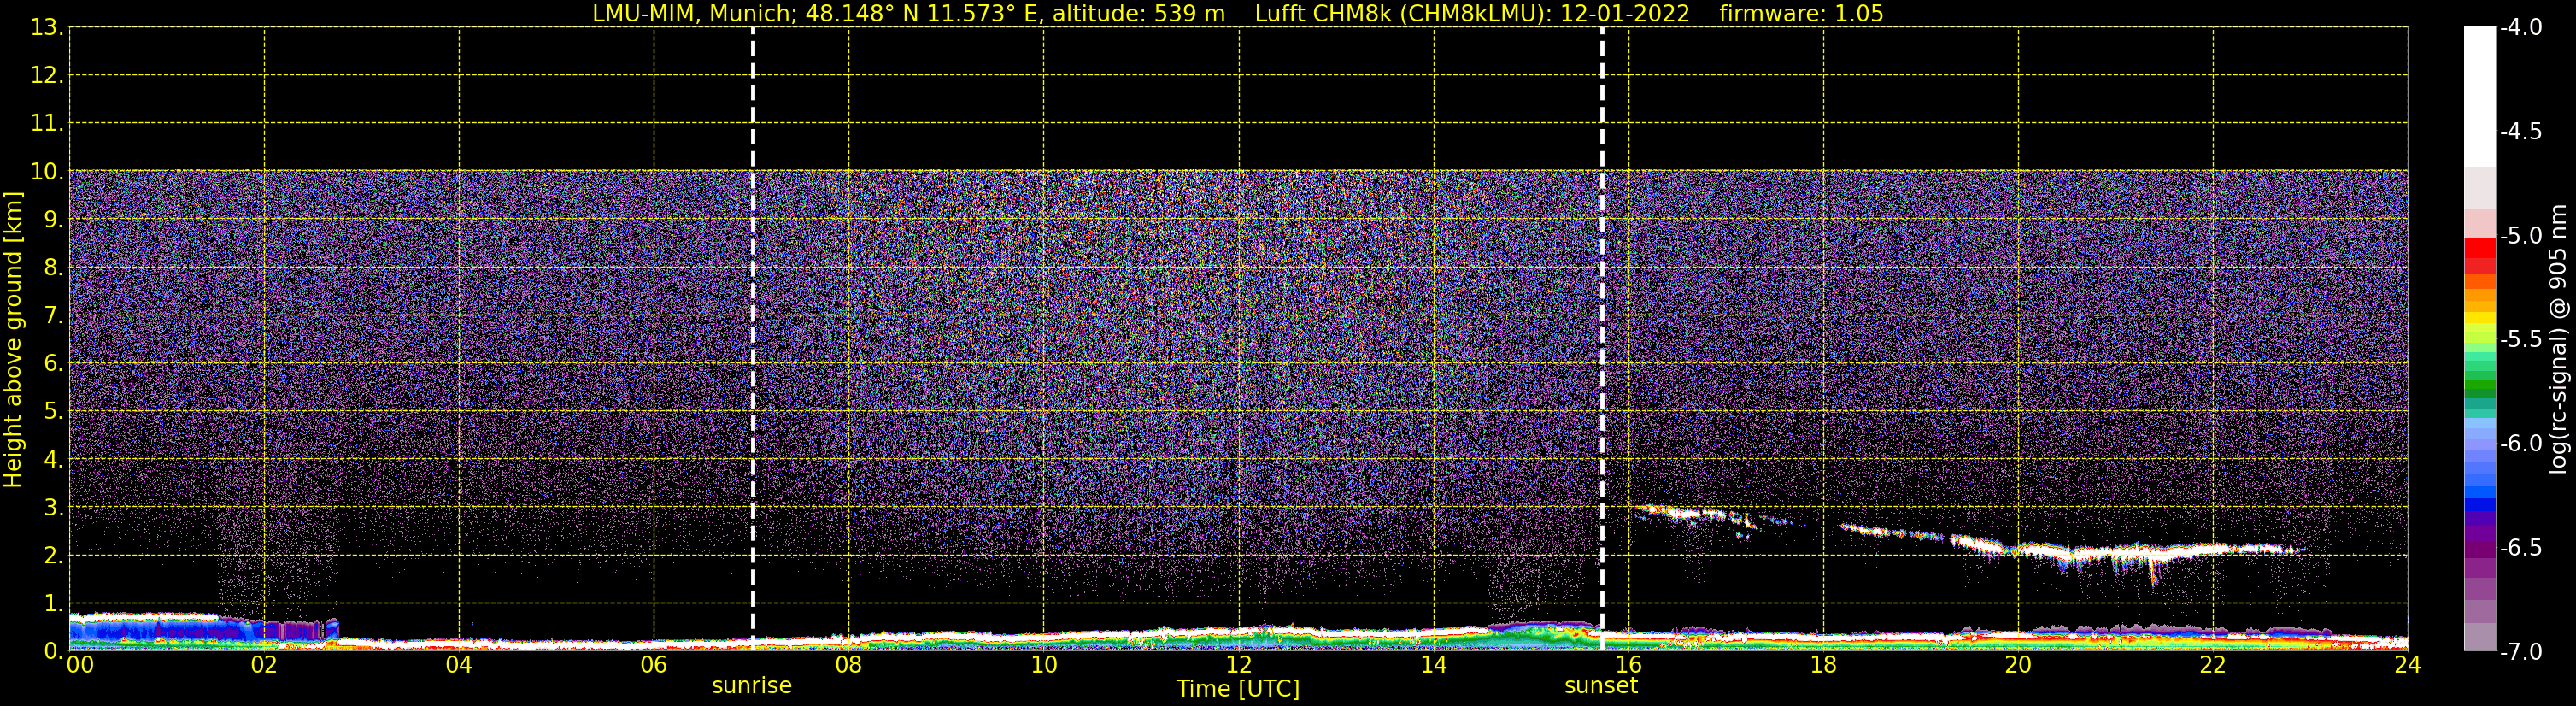
Task: Click the height axis tick '3.'
Action: coord(53,508)
